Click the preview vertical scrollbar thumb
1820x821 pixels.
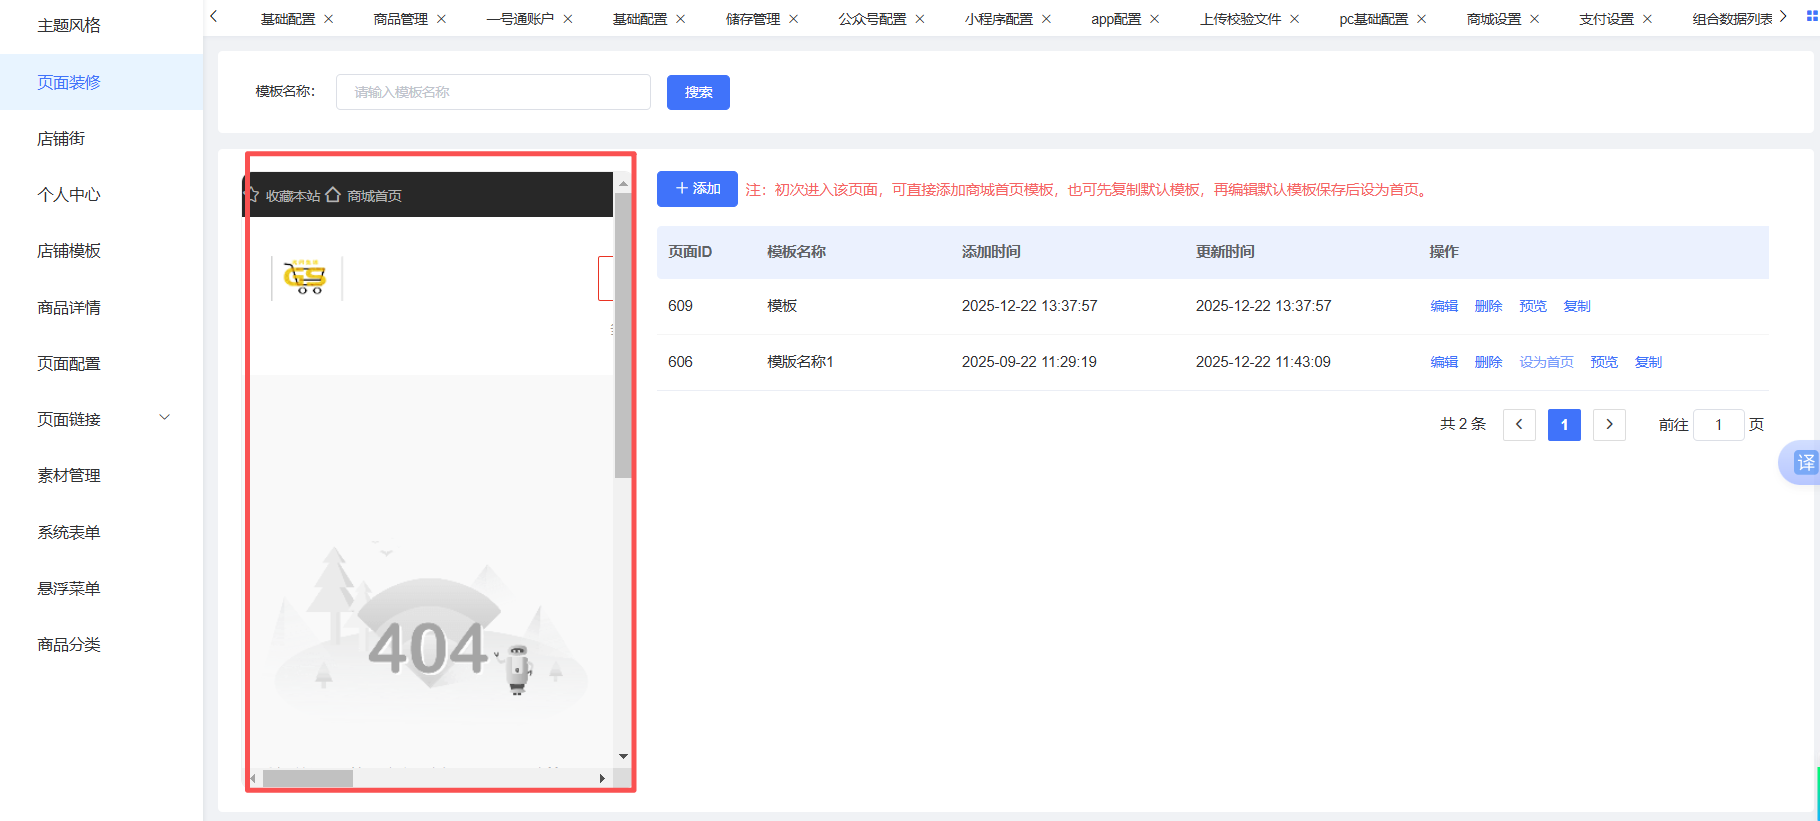pos(623,335)
